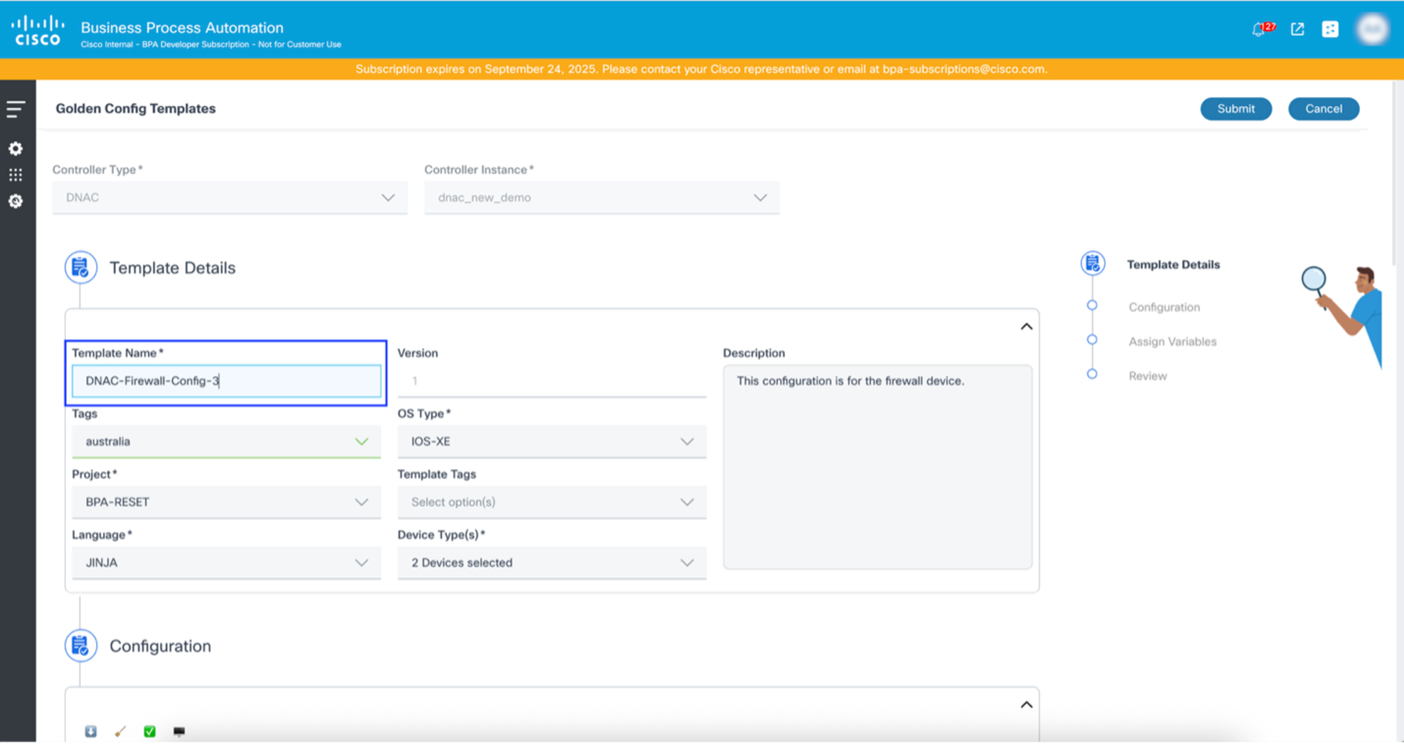
Task: Click the broom clear icon in Configuration
Action: 120,732
